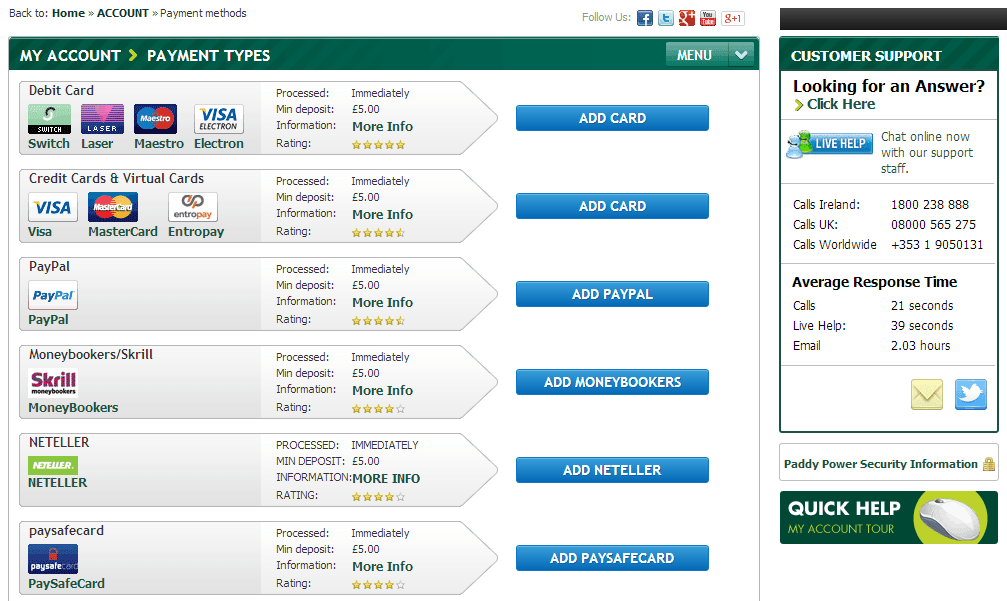The image size is (1007, 601).
Task: Expand the MENU dropdown arrow
Action: point(740,55)
